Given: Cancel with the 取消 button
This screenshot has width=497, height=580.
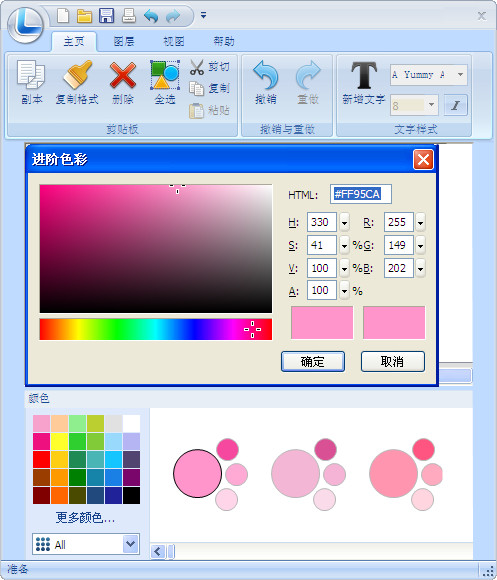Looking at the screenshot, I should (x=393, y=361).
